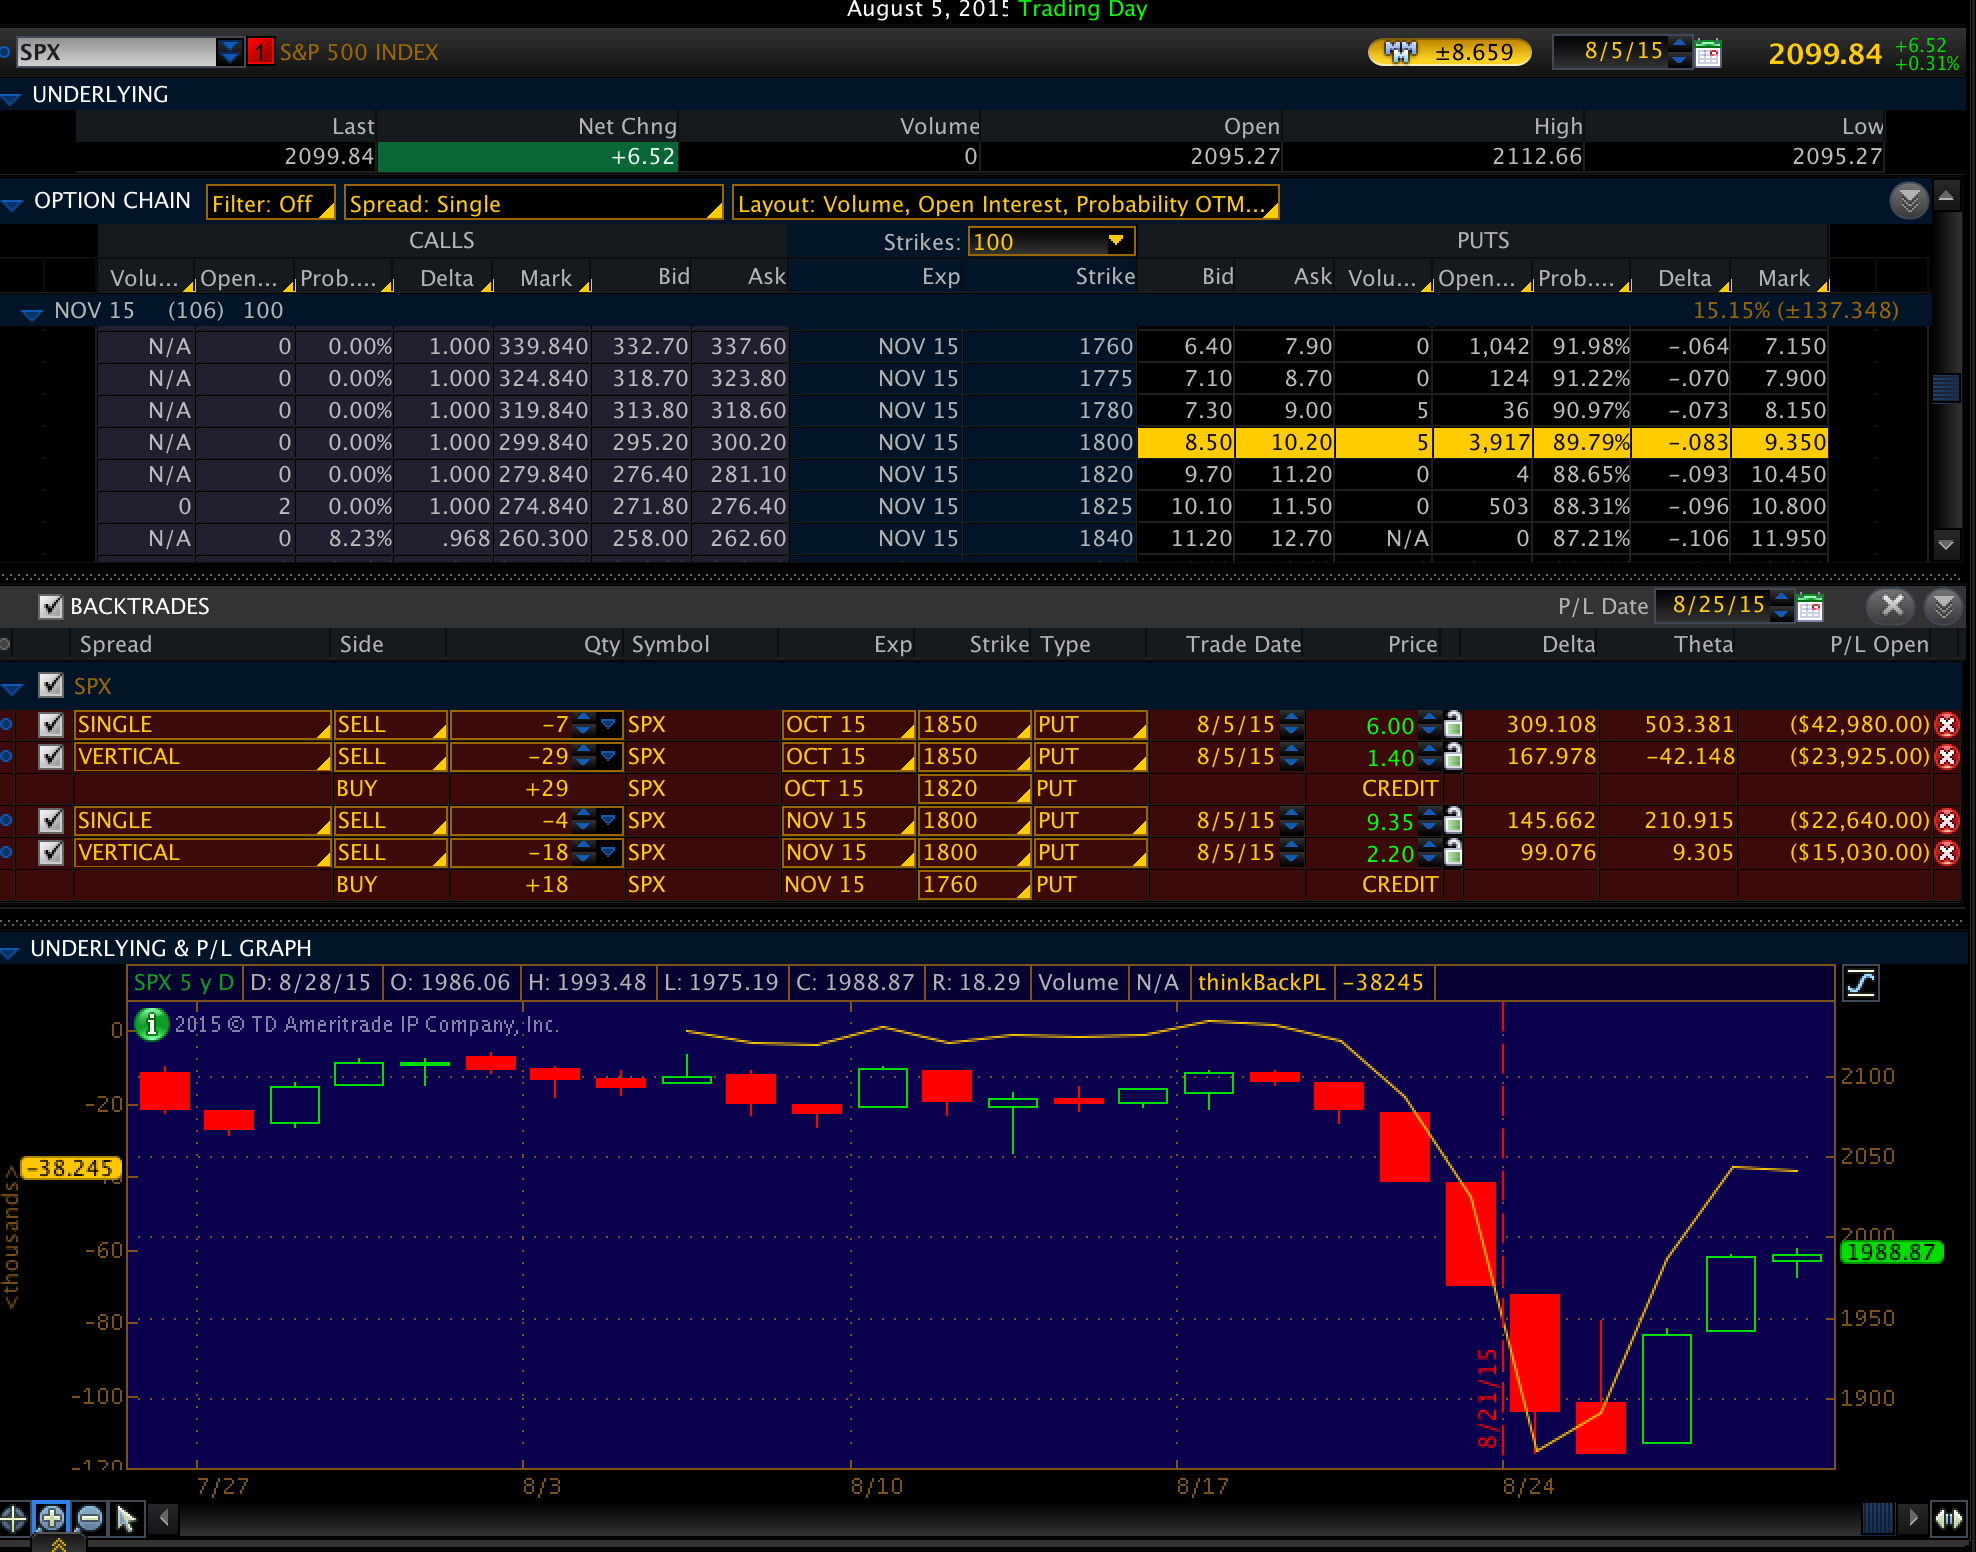The height and width of the screenshot is (1552, 1976).
Task: Collapse the OPTION CHAIN section
Action: coord(12,204)
